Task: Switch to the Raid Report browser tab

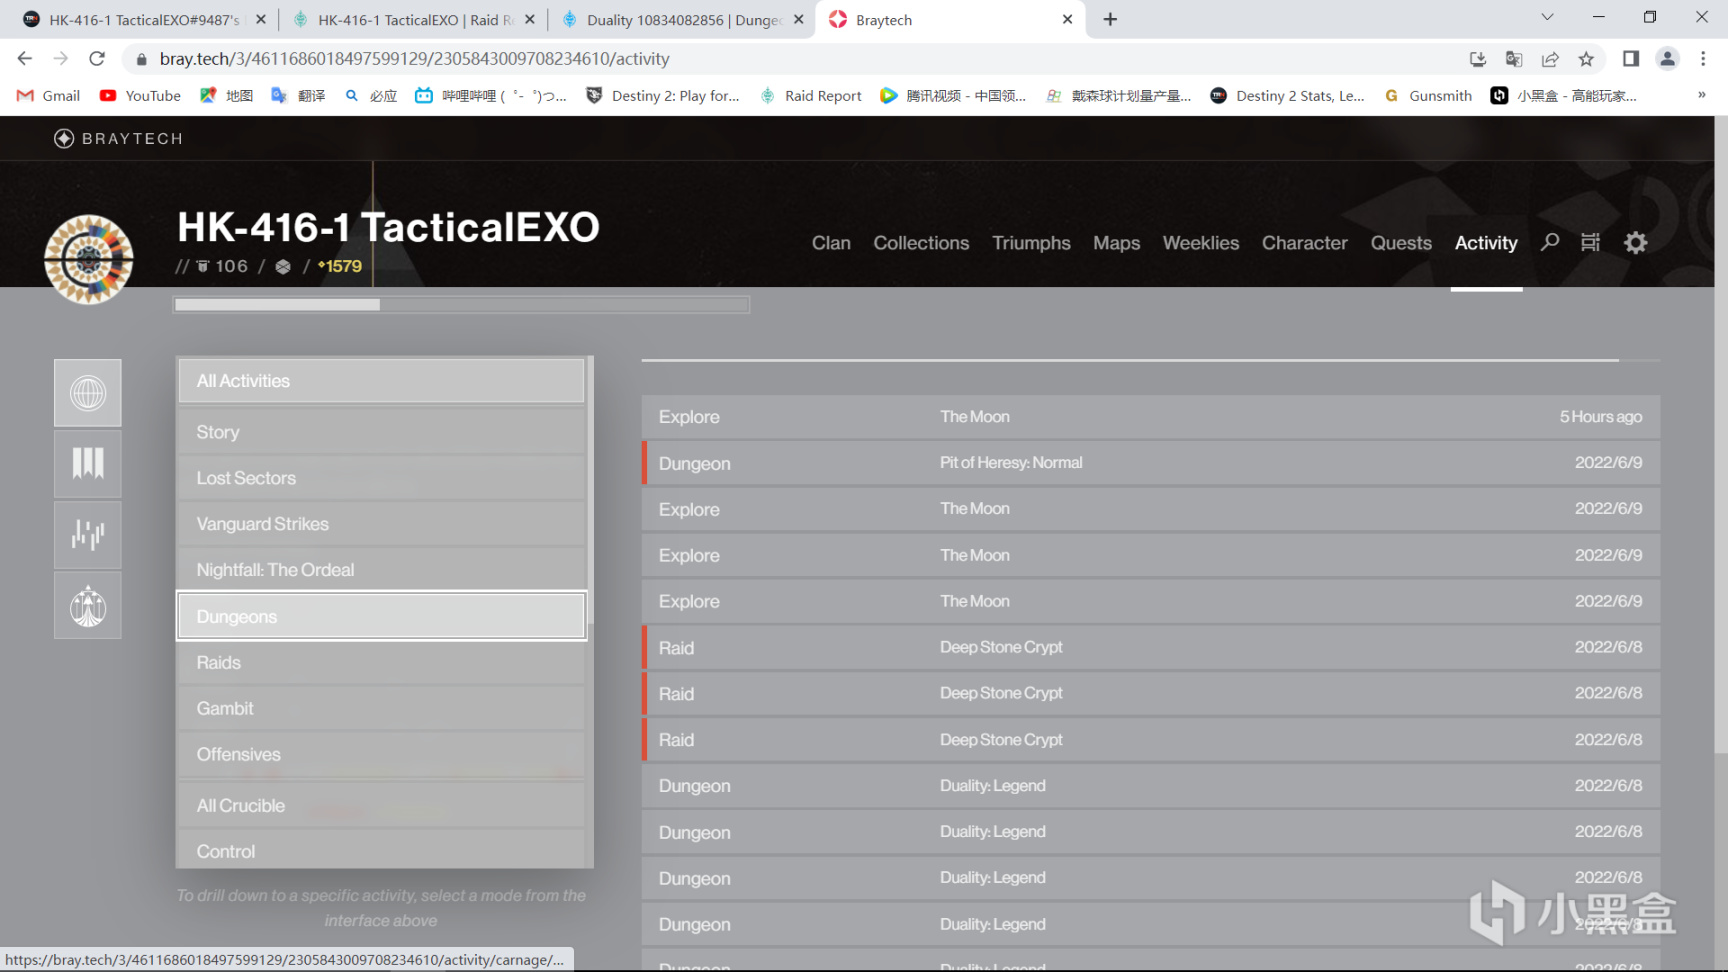Action: pyautogui.click(x=413, y=19)
